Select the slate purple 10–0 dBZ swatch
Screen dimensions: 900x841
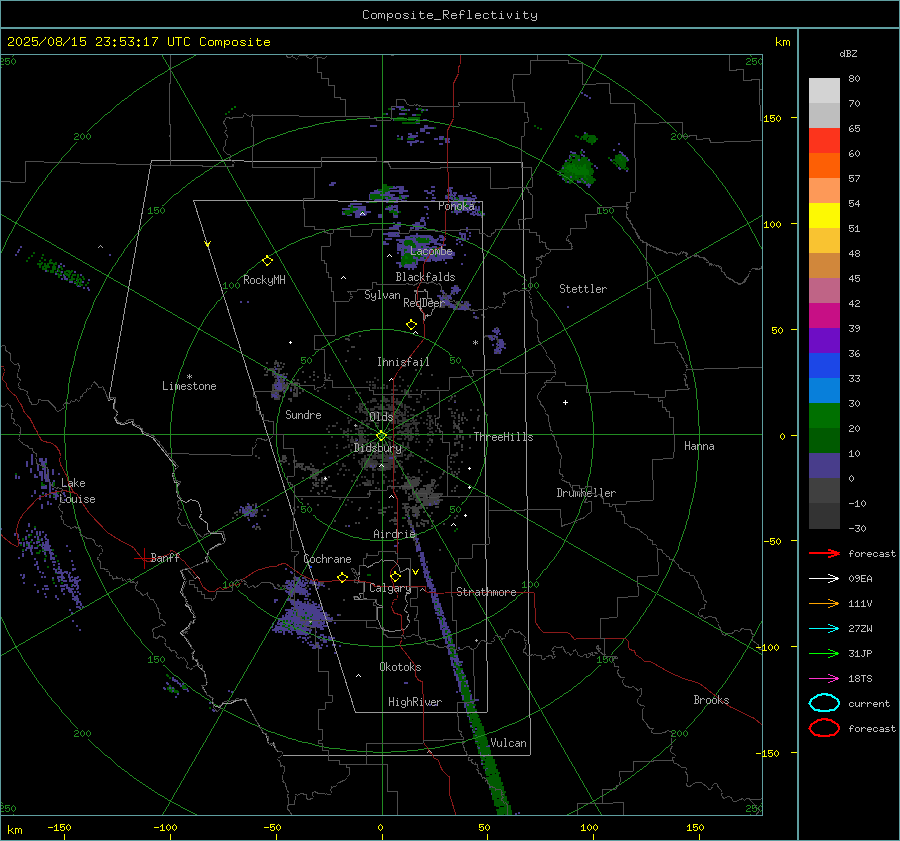(824, 466)
